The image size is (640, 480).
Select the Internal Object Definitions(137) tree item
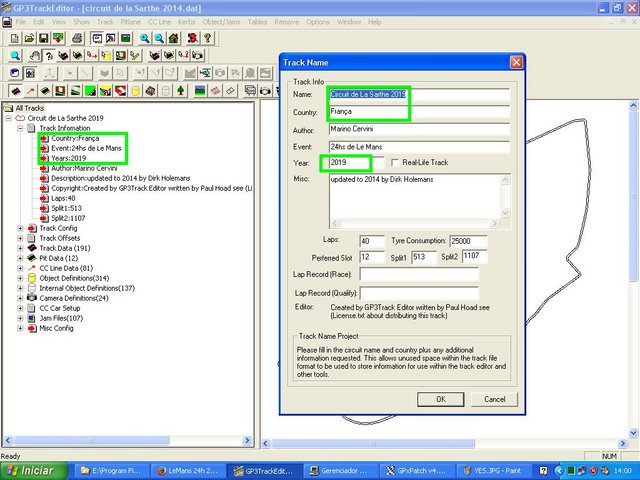tap(87, 288)
